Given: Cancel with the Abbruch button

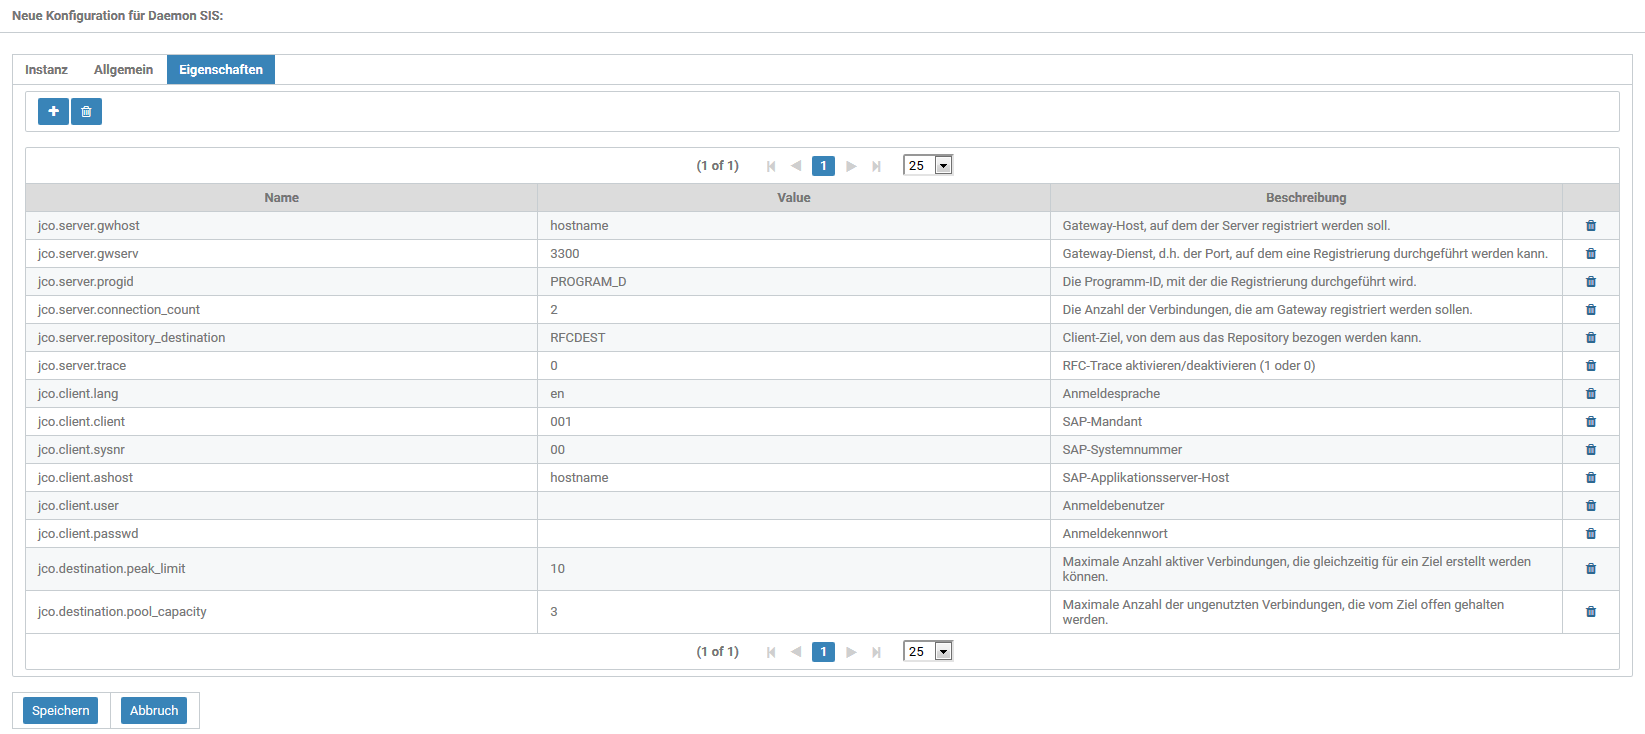Looking at the screenshot, I should (154, 711).
